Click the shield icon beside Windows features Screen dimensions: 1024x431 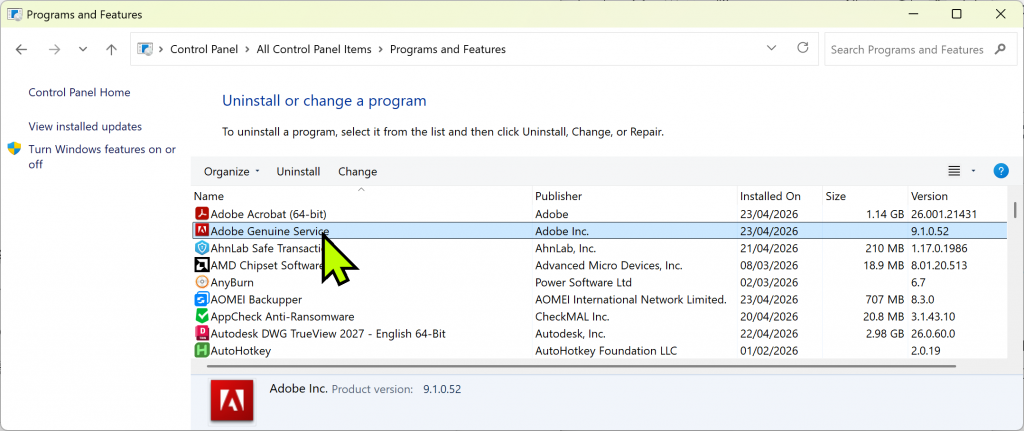[x=14, y=149]
